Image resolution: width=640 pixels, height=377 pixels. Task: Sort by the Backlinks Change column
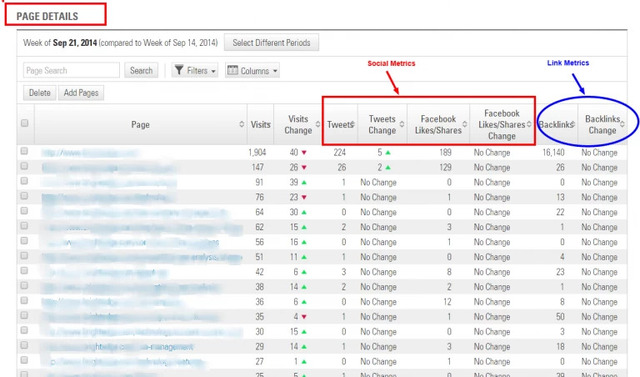click(x=622, y=124)
